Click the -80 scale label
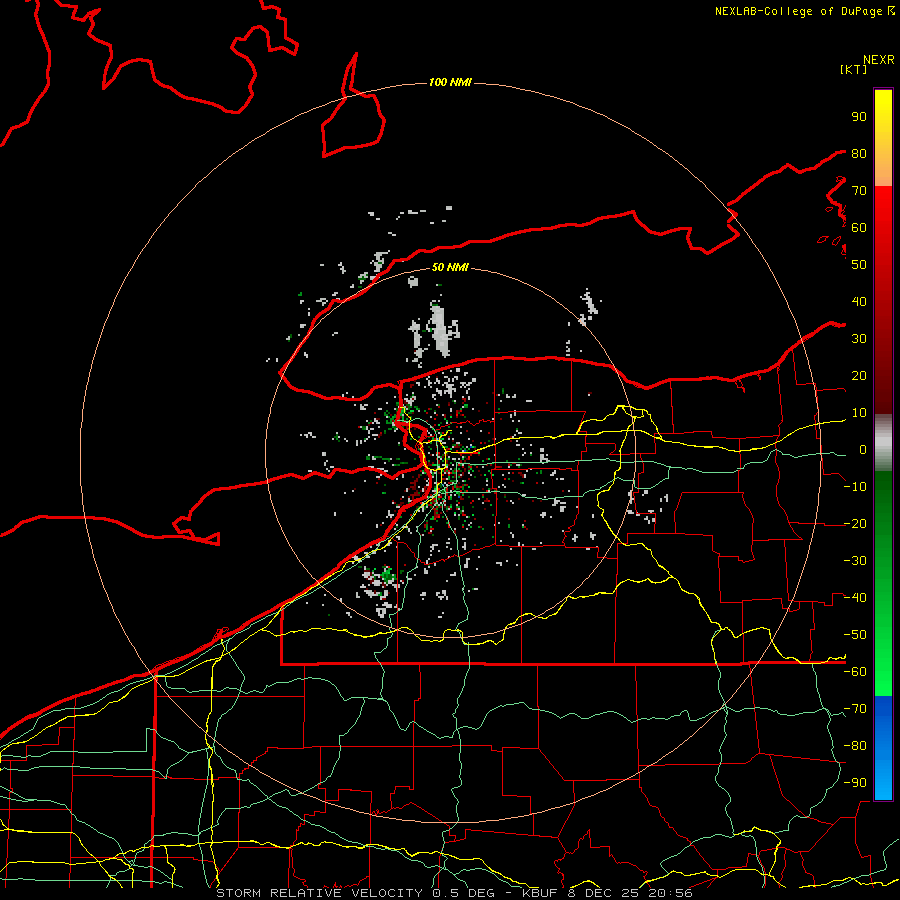Screen dimensions: 900x900 click(855, 746)
